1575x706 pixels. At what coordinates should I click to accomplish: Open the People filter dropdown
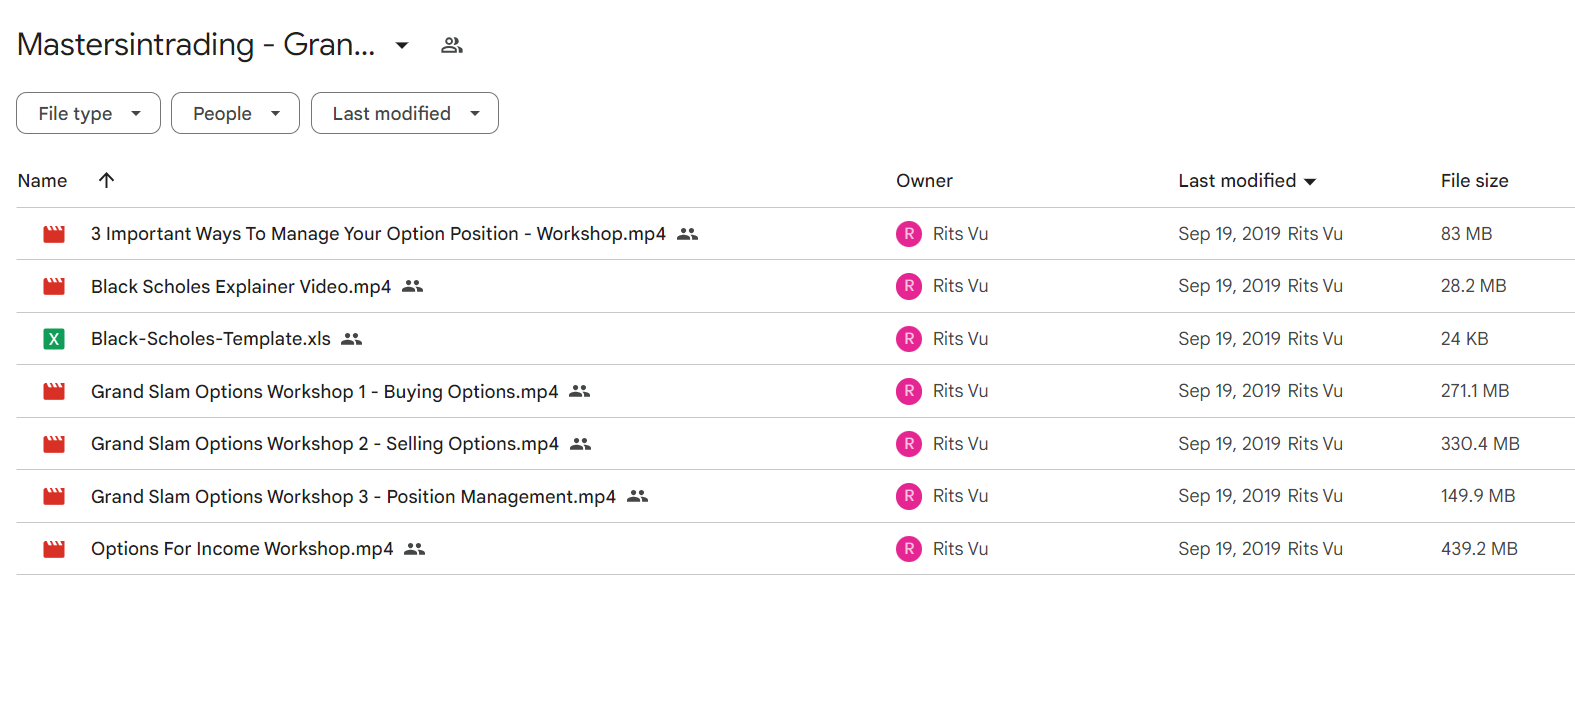(x=235, y=113)
